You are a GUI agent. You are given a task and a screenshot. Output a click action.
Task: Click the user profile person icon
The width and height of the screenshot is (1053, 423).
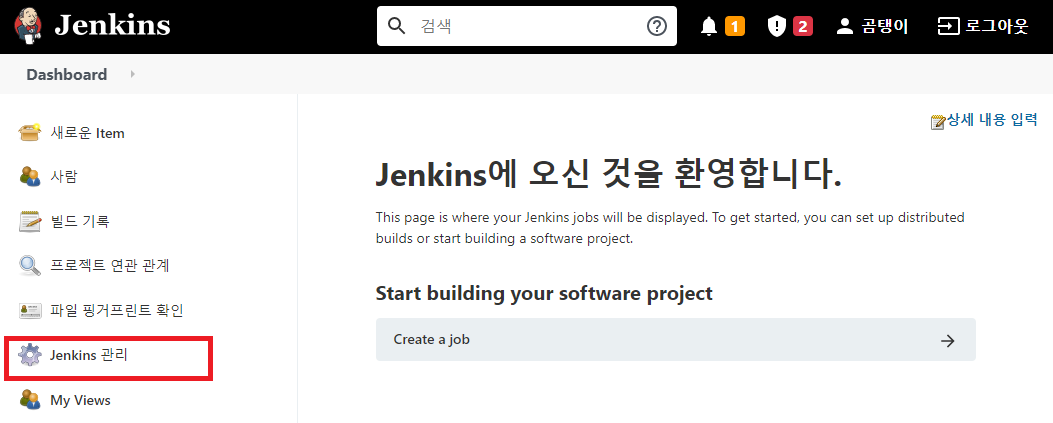coord(844,27)
